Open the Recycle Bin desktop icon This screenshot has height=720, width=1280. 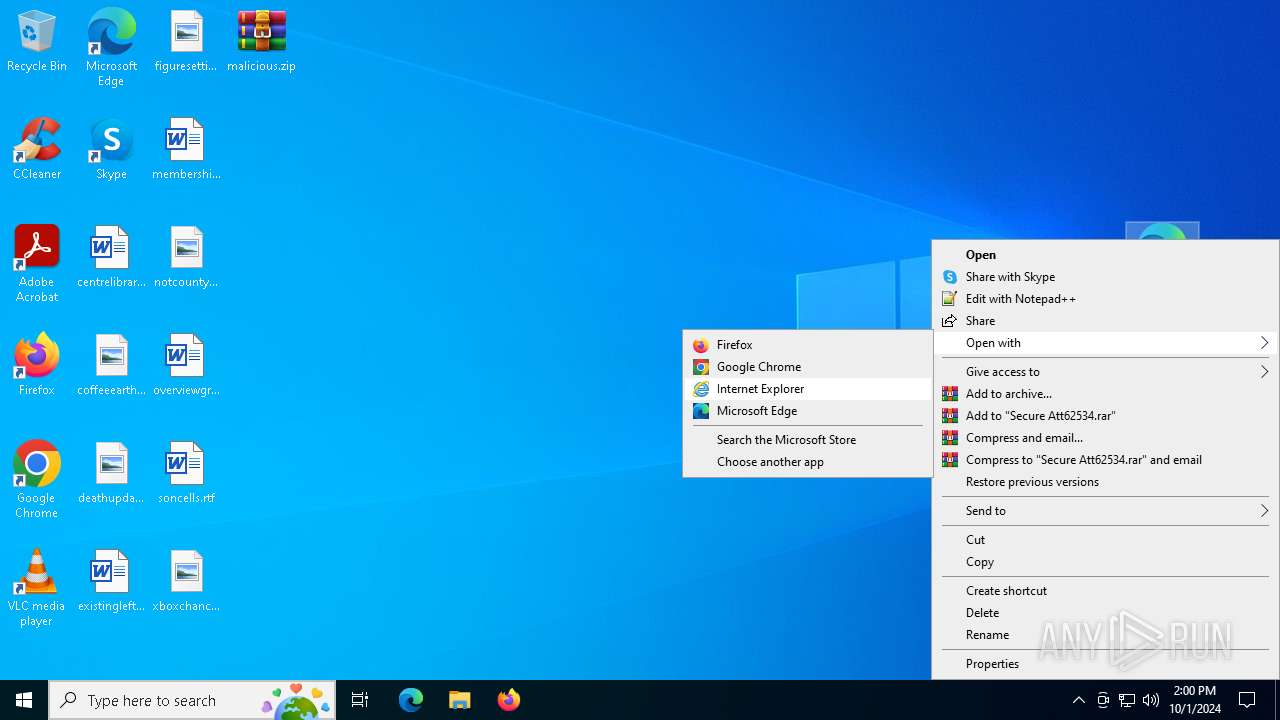(x=37, y=42)
